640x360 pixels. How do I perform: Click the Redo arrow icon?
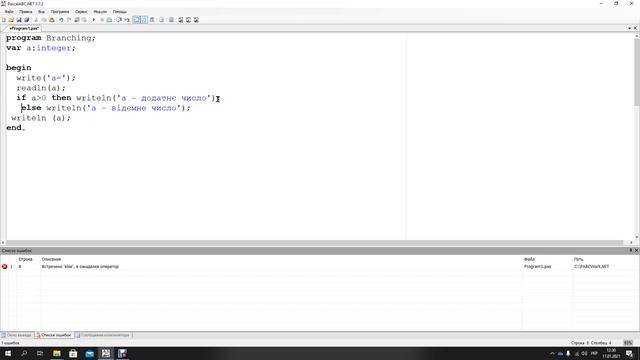pos(69,20)
